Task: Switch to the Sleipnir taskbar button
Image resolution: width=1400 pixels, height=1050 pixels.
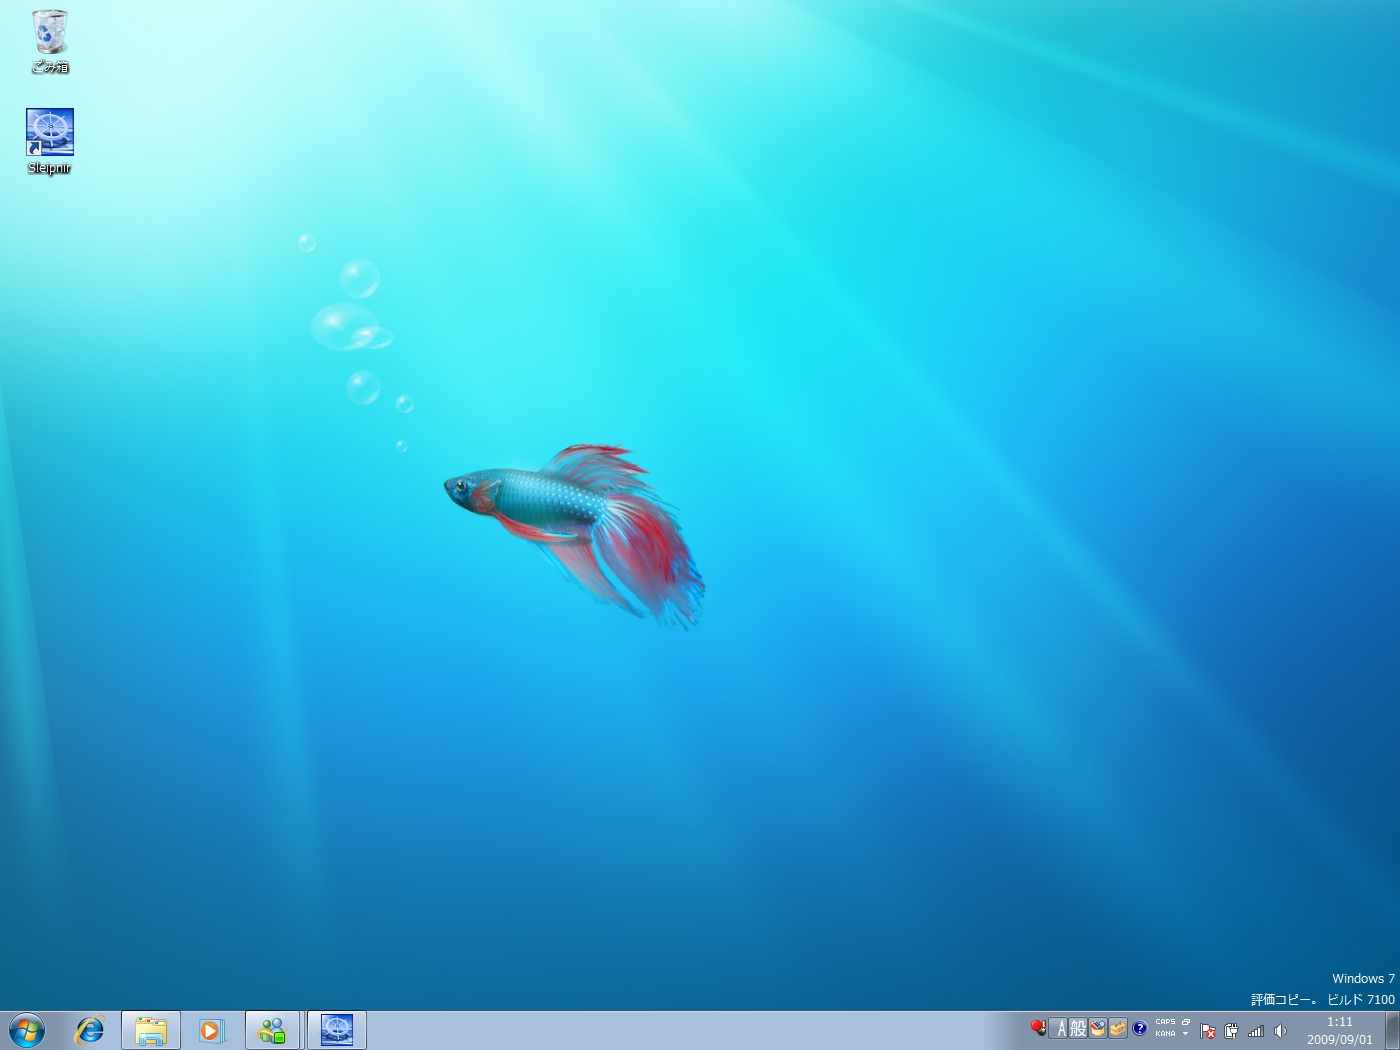Action: click(x=337, y=1030)
